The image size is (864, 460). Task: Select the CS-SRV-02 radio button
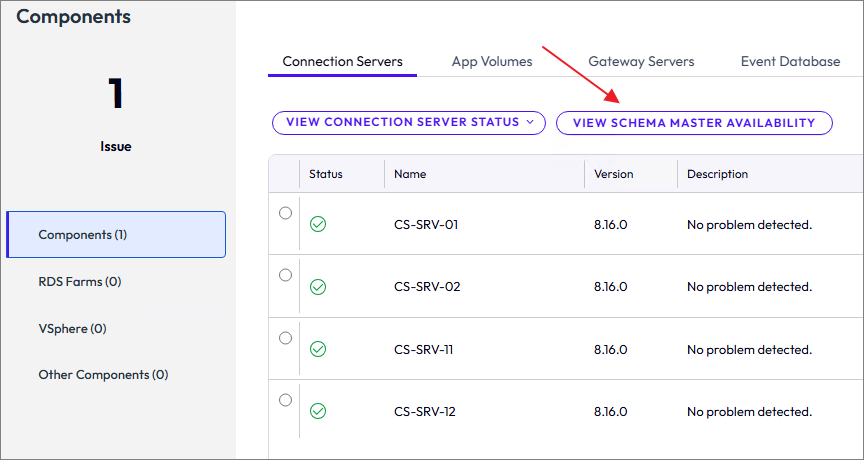click(x=286, y=275)
